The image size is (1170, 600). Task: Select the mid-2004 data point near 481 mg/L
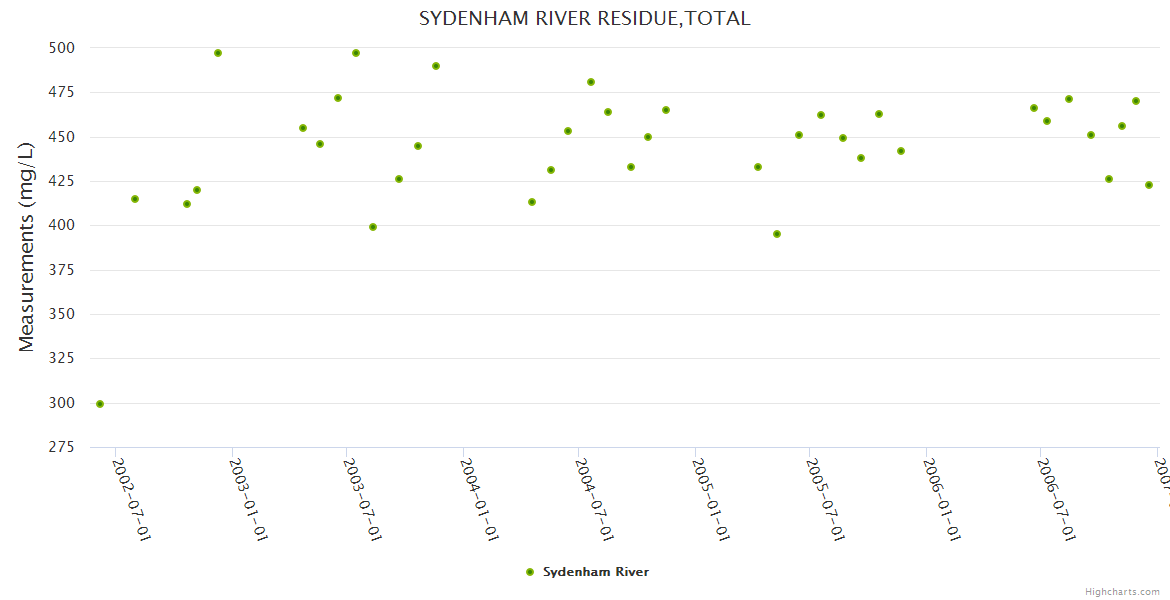point(591,82)
